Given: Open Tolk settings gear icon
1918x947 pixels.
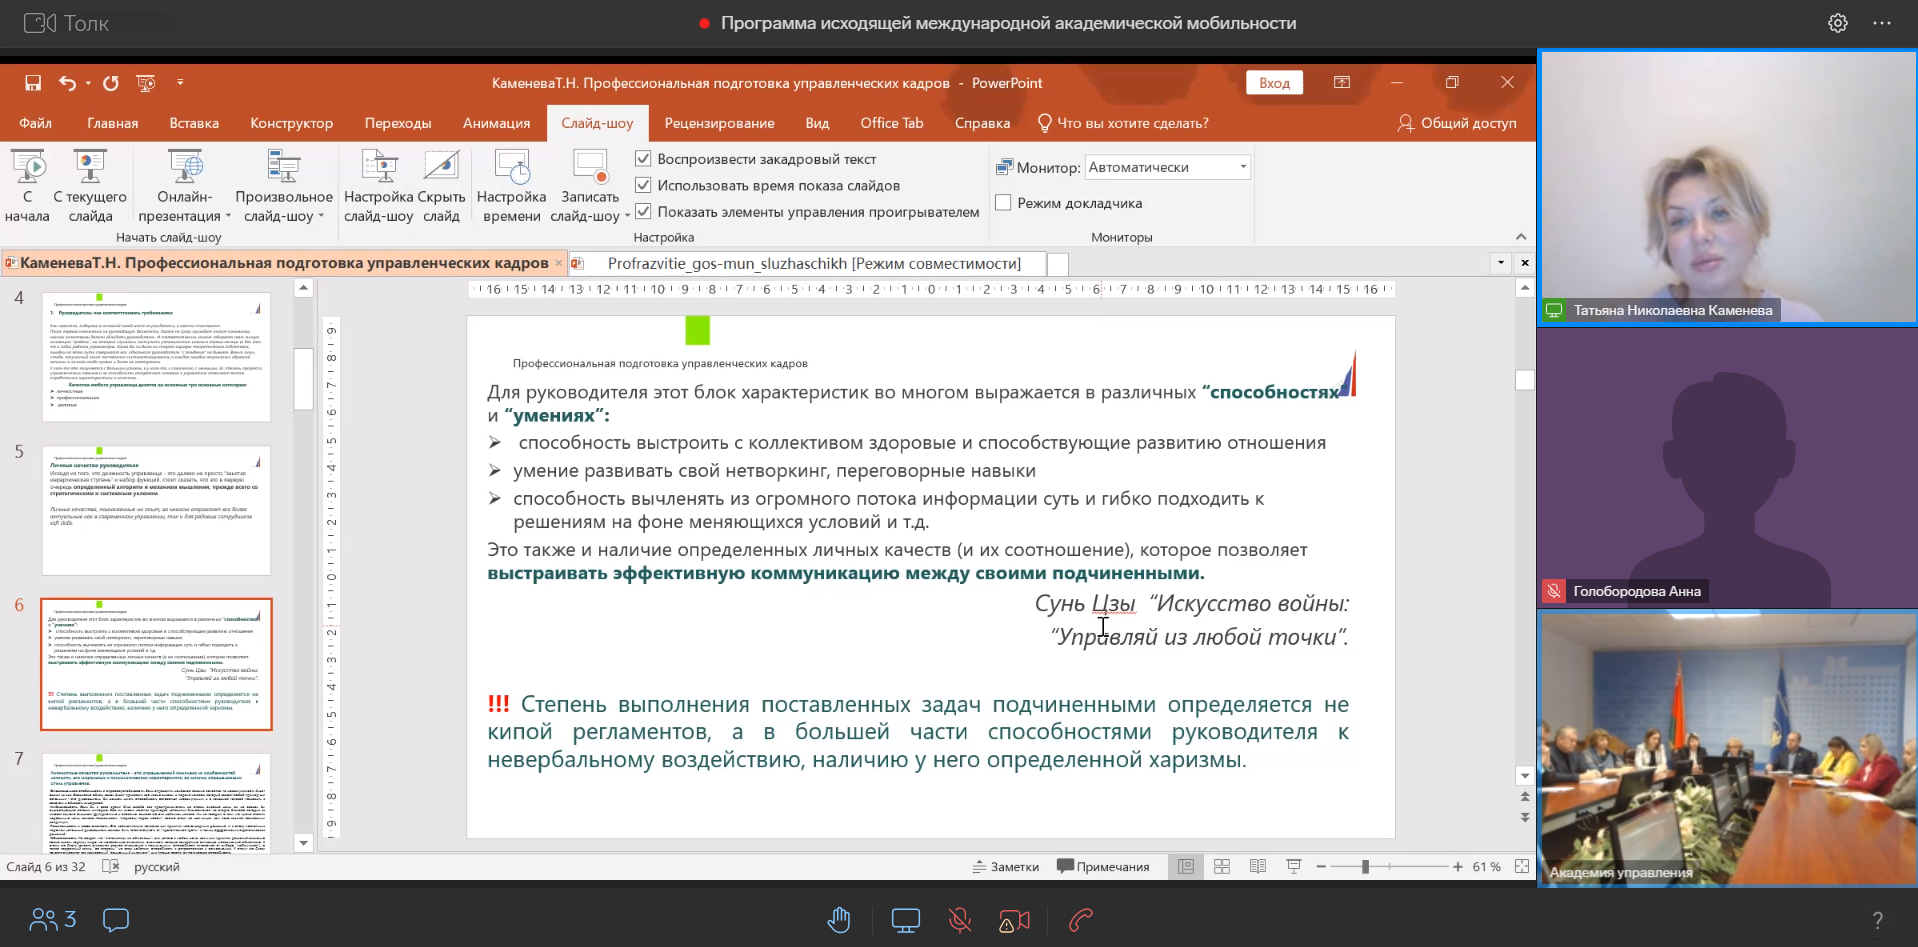Looking at the screenshot, I should click(1838, 23).
